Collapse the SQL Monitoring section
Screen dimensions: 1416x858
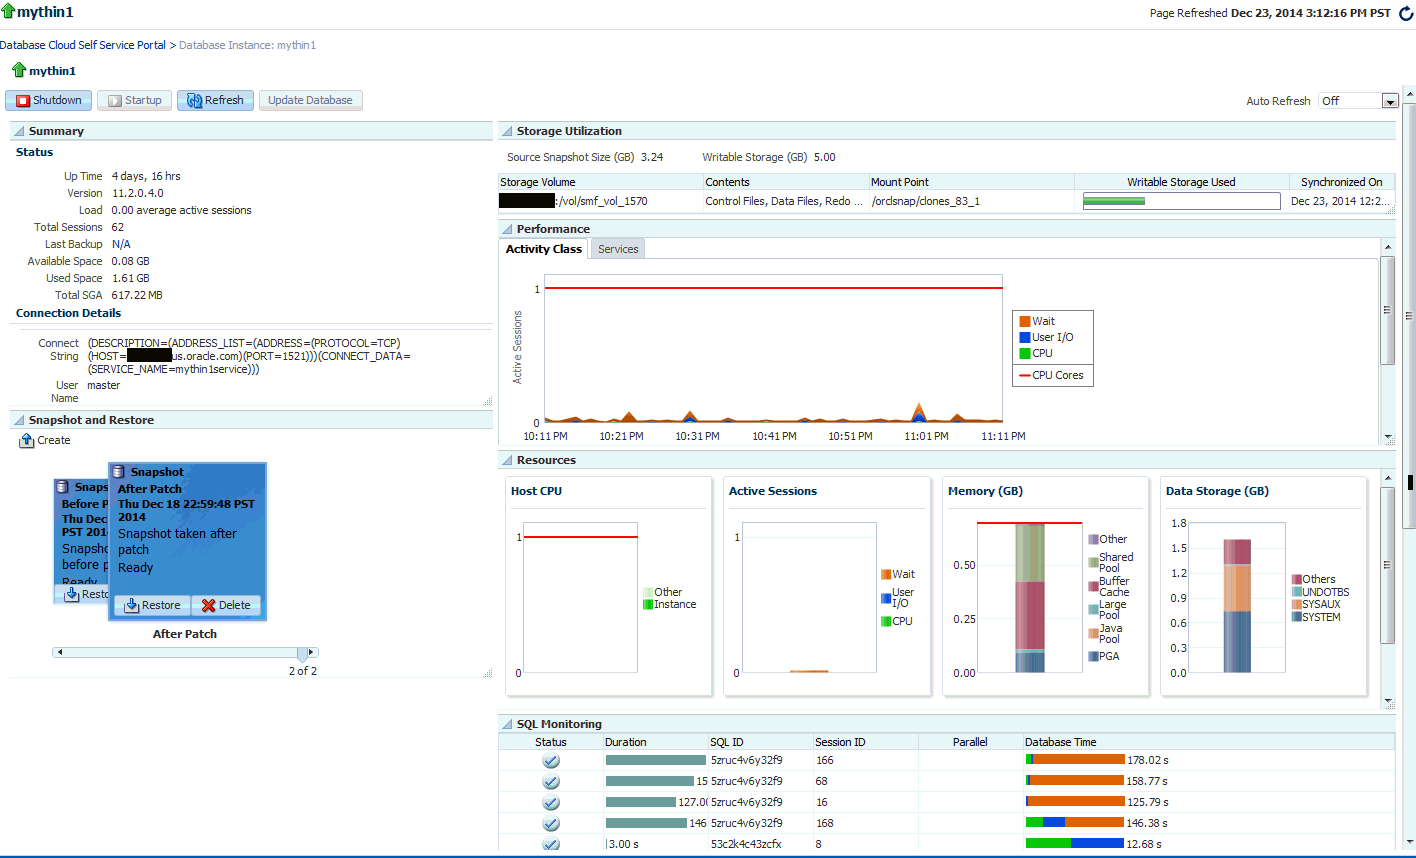point(507,724)
